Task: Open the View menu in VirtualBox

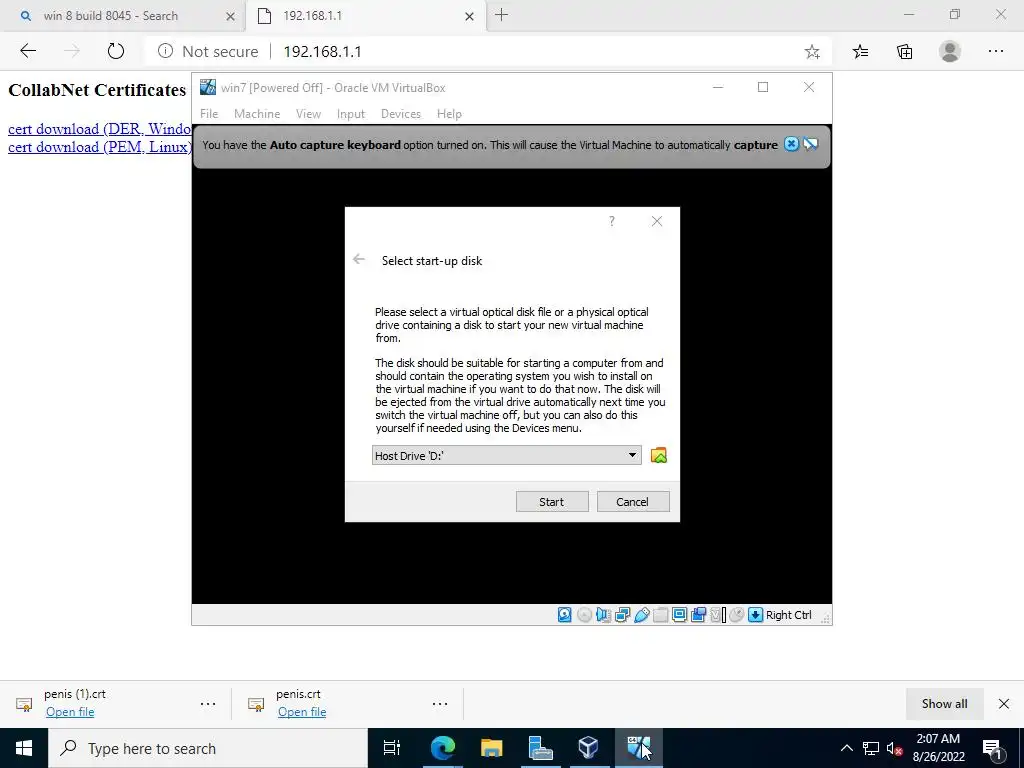Action: pos(308,114)
